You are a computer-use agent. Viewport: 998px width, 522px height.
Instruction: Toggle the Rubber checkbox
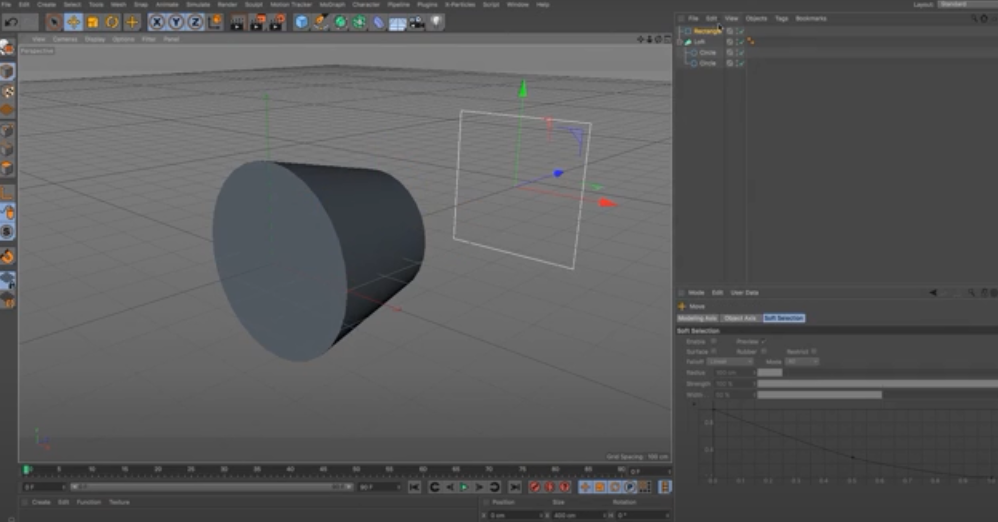coord(763,351)
